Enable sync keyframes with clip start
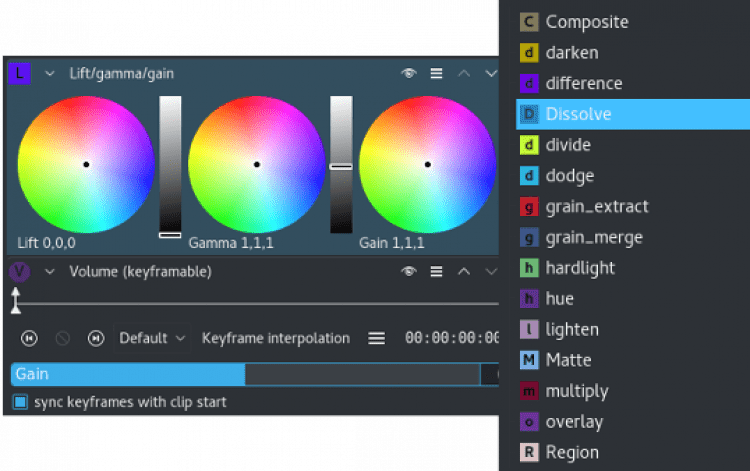The width and height of the screenshot is (750, 471). (20, 402)
